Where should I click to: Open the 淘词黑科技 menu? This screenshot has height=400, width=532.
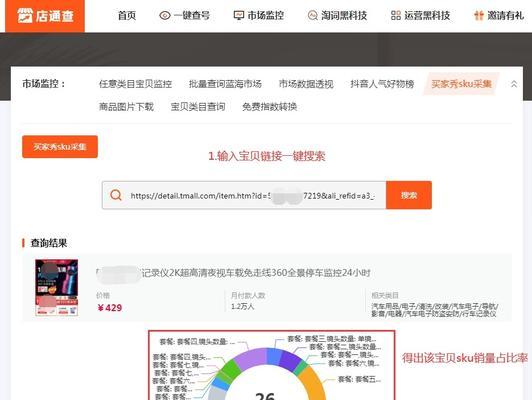point(344,16)
